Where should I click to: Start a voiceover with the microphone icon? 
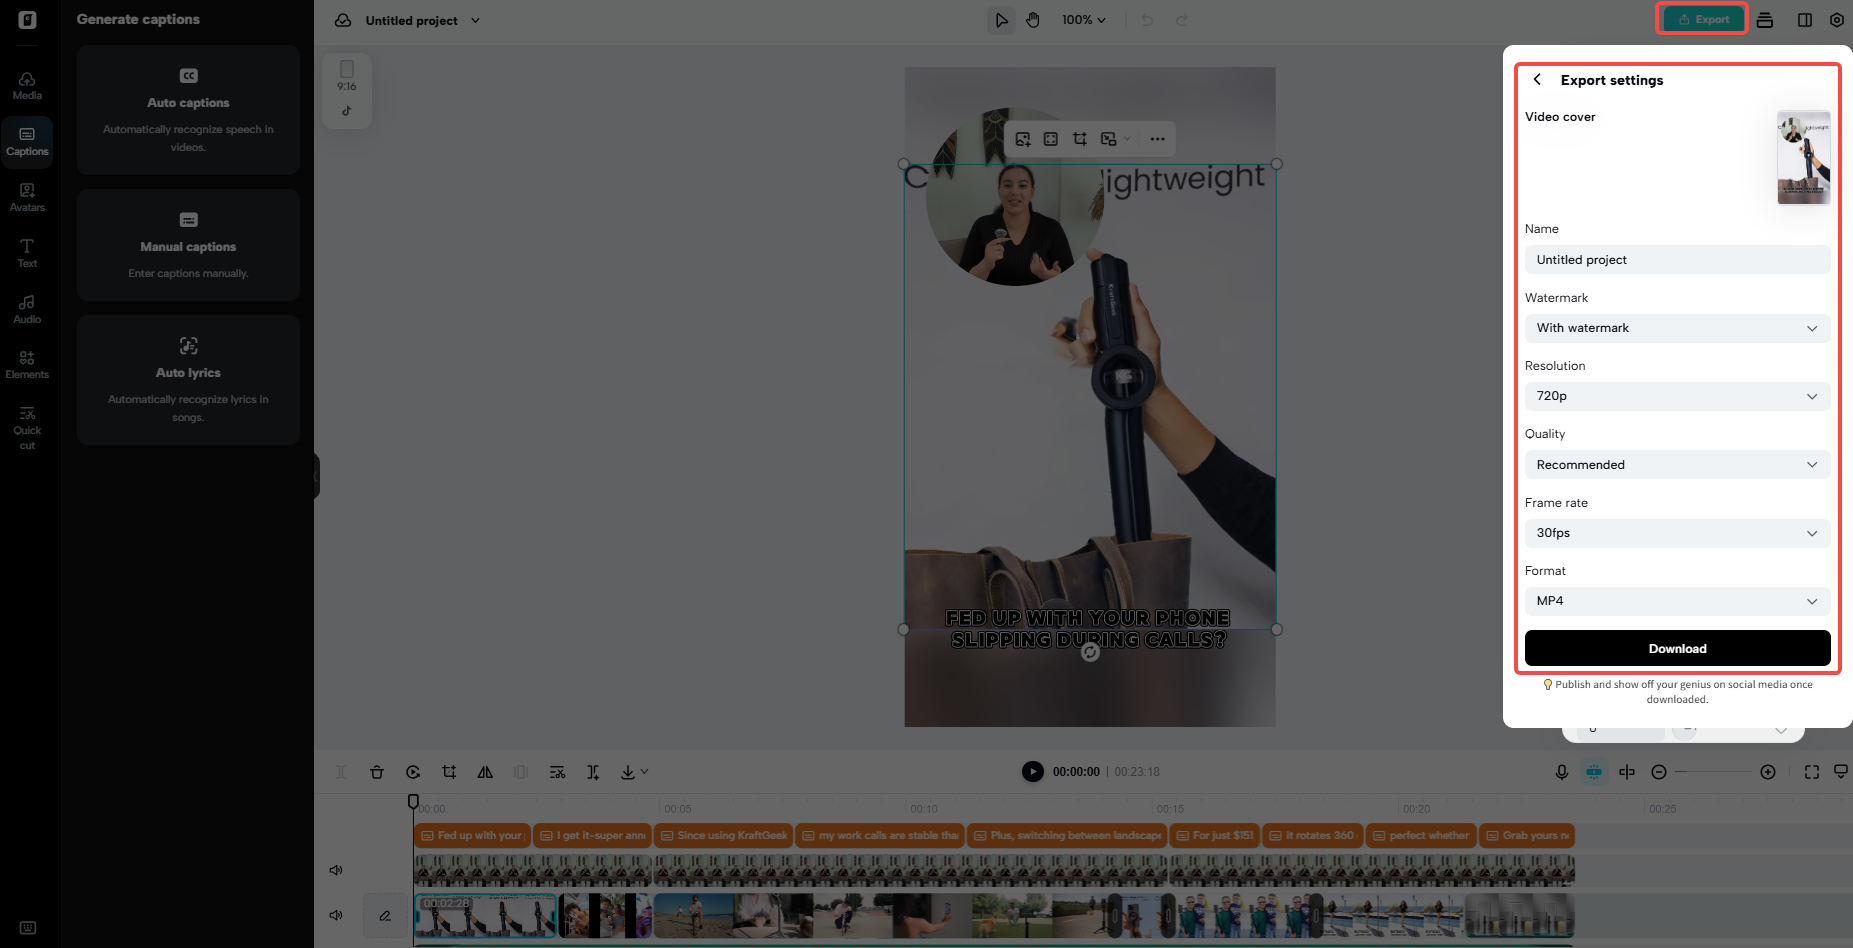pos(1562,772)
